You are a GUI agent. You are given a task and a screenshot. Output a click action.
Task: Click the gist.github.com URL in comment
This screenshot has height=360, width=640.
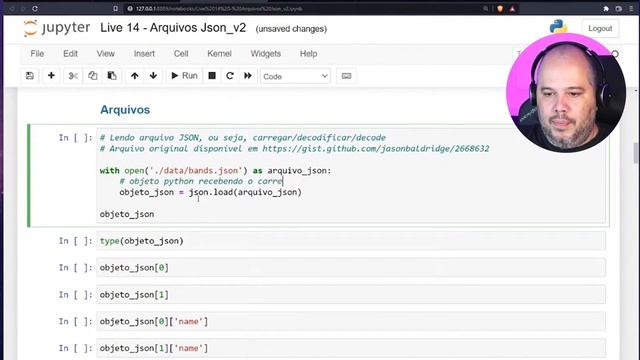click(x=376, y=149)
